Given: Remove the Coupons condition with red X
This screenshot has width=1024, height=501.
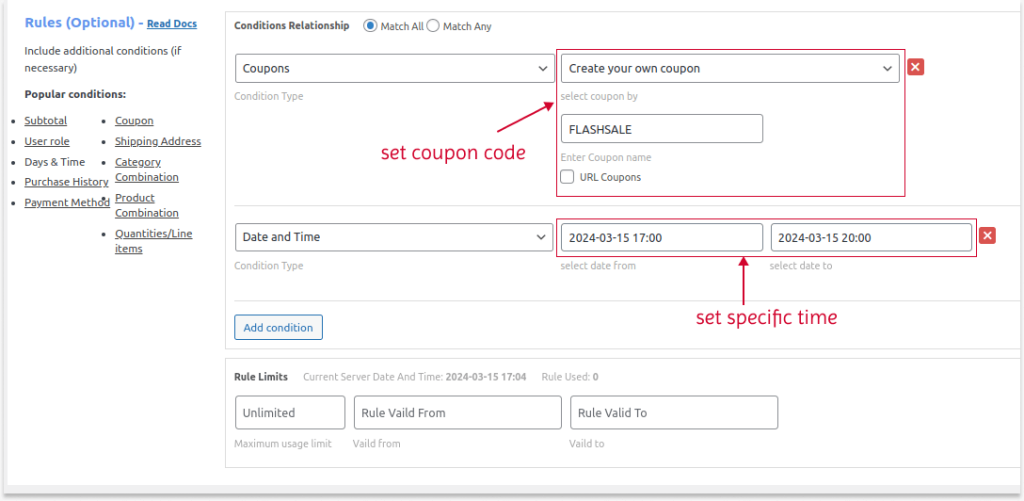Looking at the screenshot, I should coord(916,67).
